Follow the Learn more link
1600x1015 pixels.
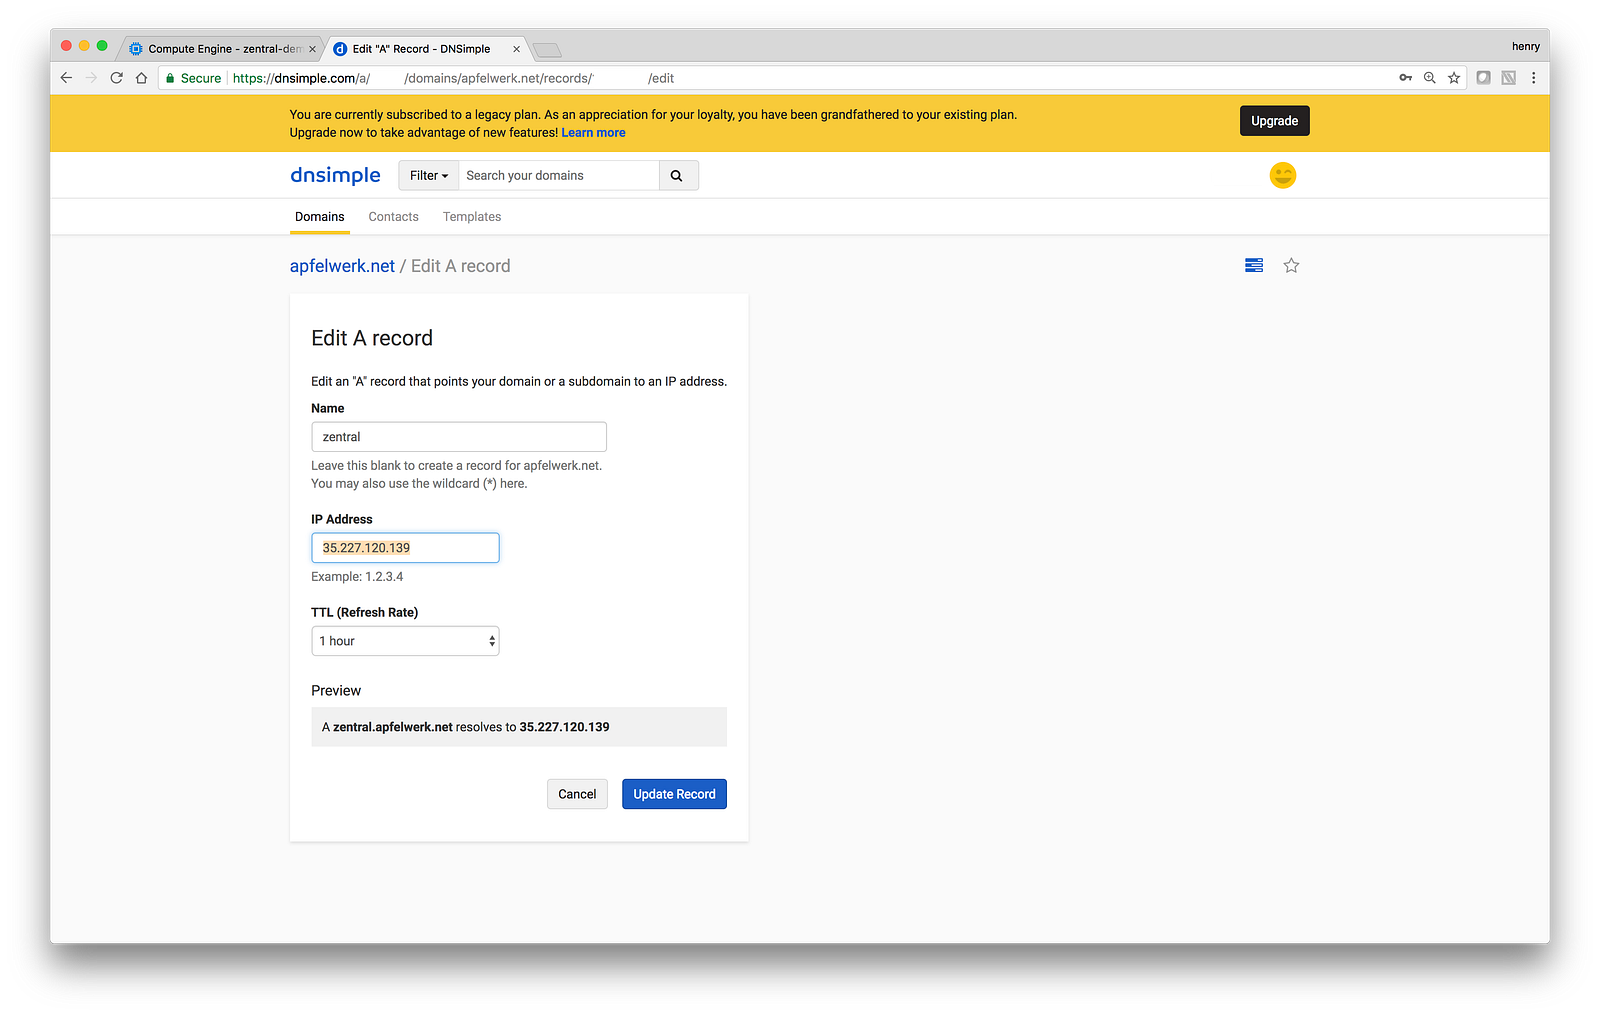pos(593,133)
